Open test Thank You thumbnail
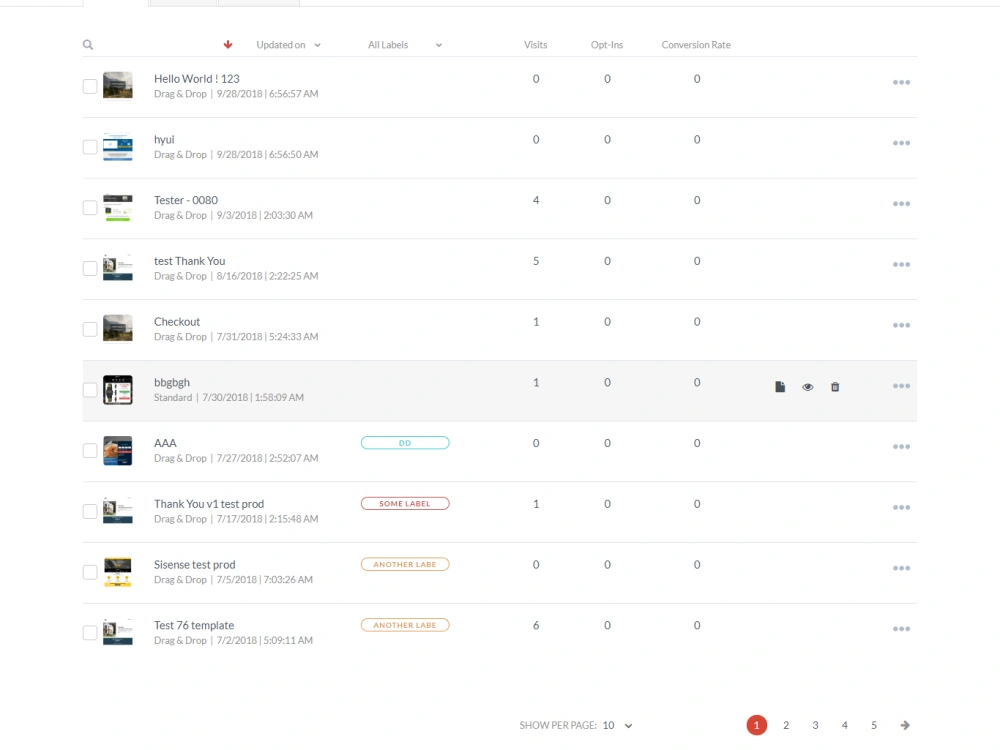 coord(118,268)
